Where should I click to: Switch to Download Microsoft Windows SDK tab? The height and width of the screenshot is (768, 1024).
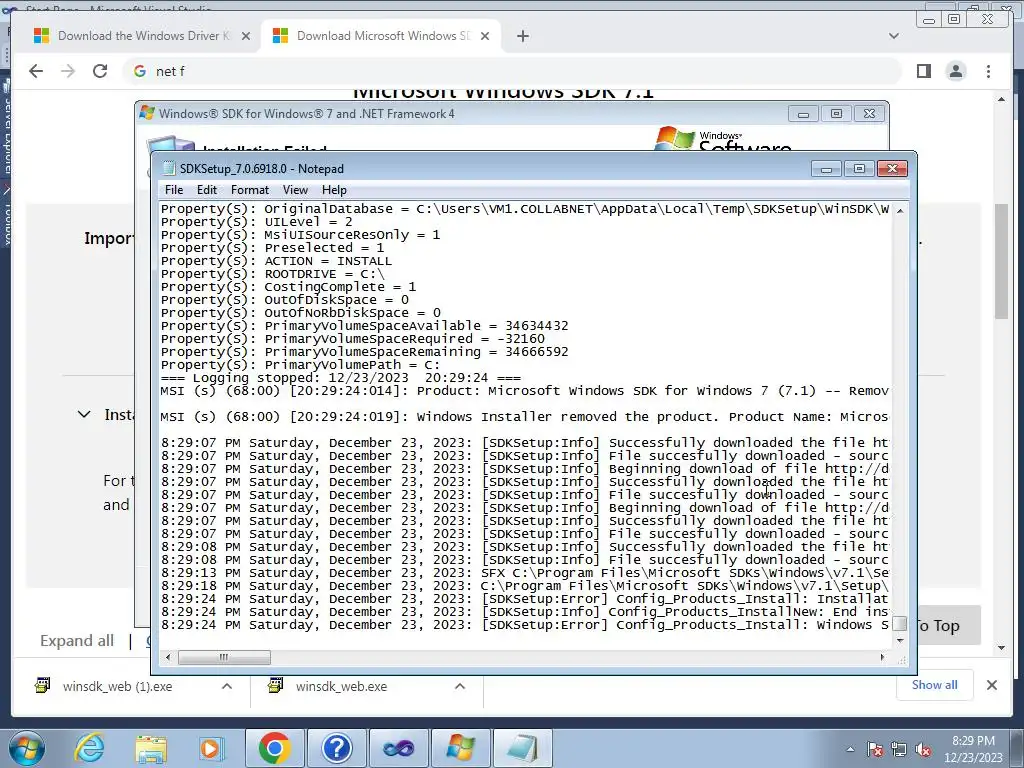pos(382,36)
